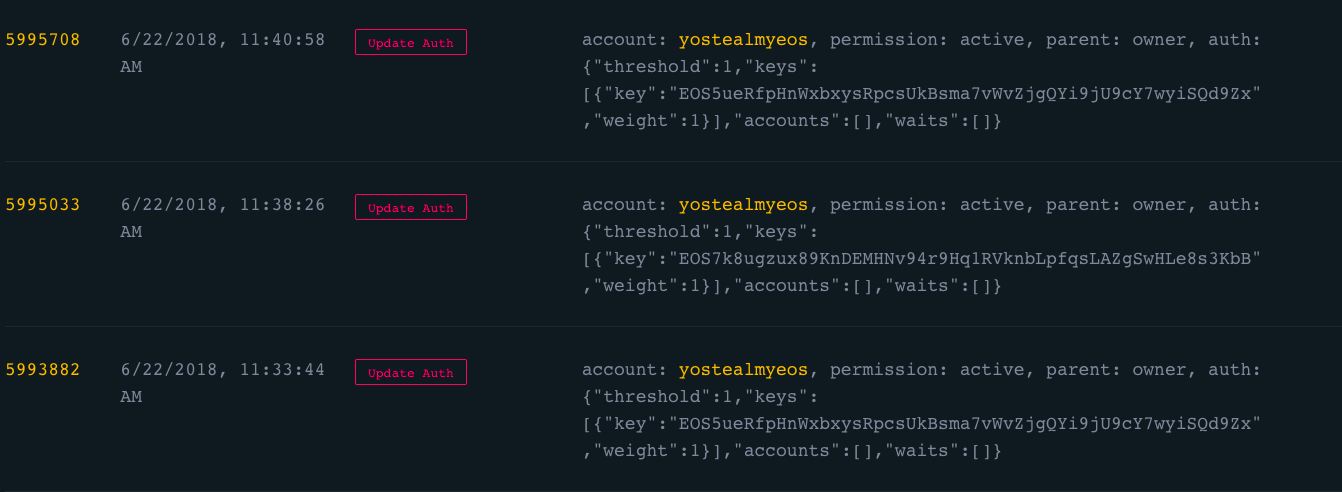
Task: Click the 11:33:44 AM timestamp
Action: point(222,370)
